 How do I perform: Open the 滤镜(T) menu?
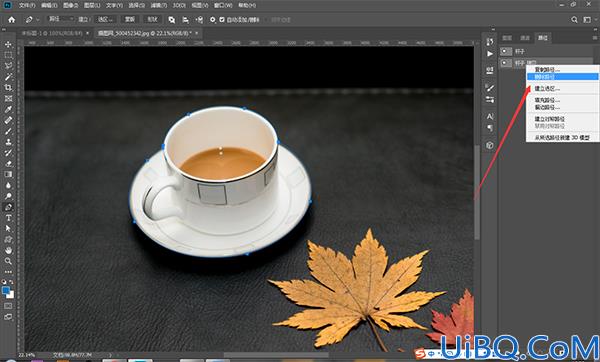coord(158,5)
